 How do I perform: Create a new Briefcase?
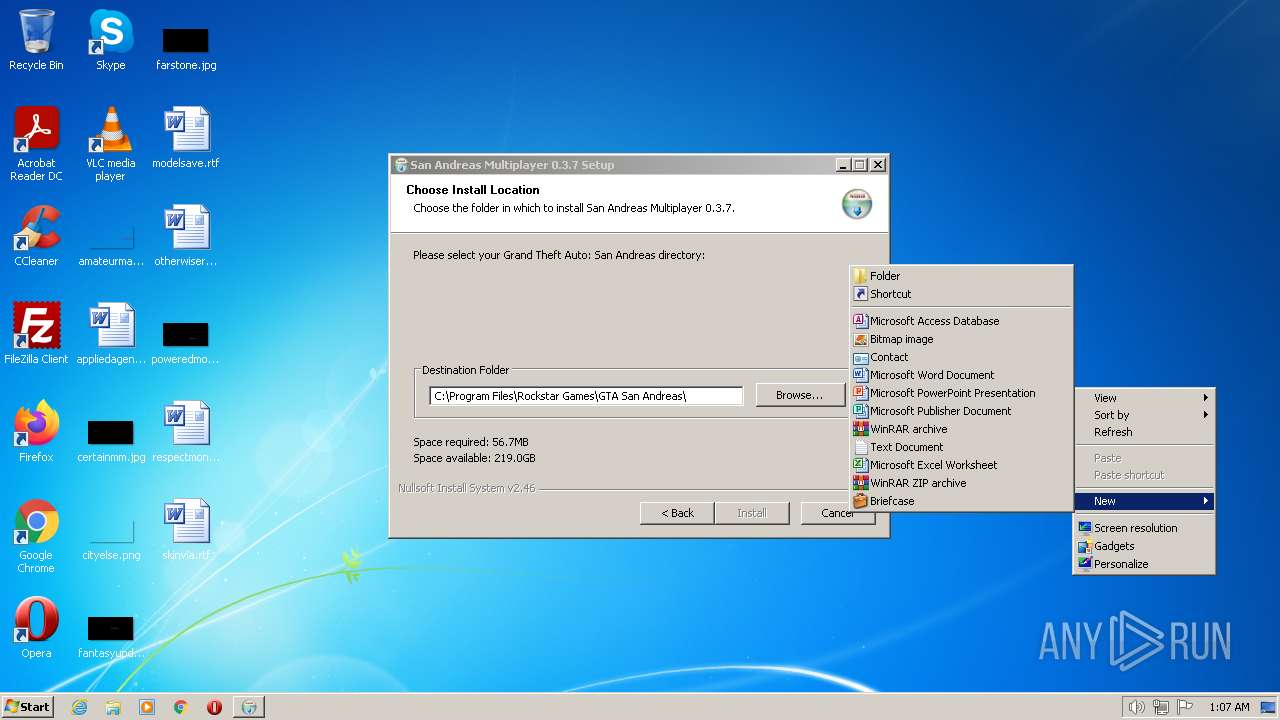point(961,501)
